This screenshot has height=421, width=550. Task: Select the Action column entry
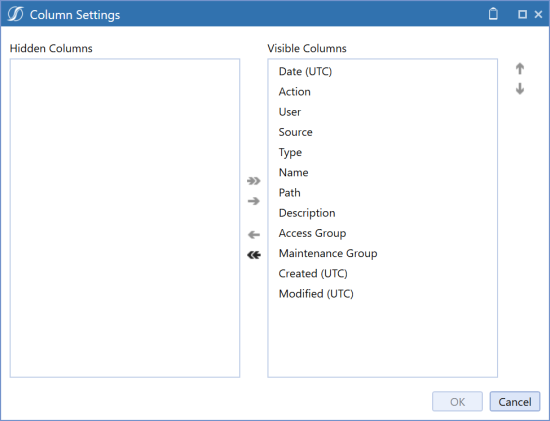(382, 92)
